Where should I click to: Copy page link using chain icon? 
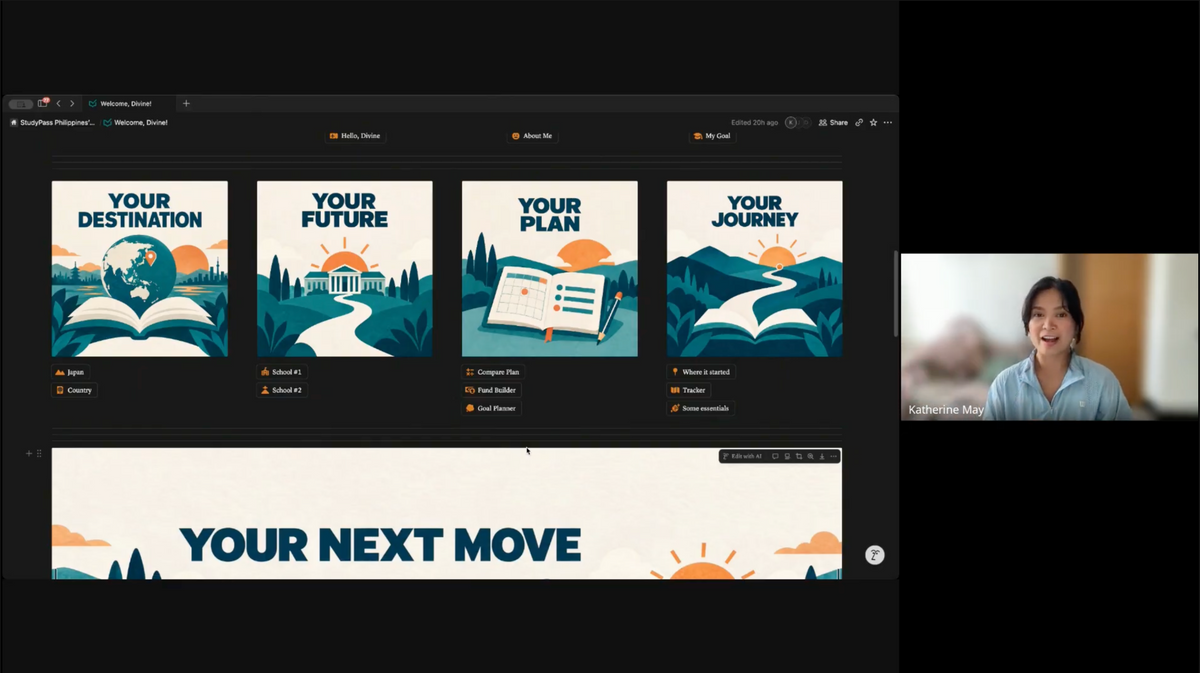pos(859,122)
